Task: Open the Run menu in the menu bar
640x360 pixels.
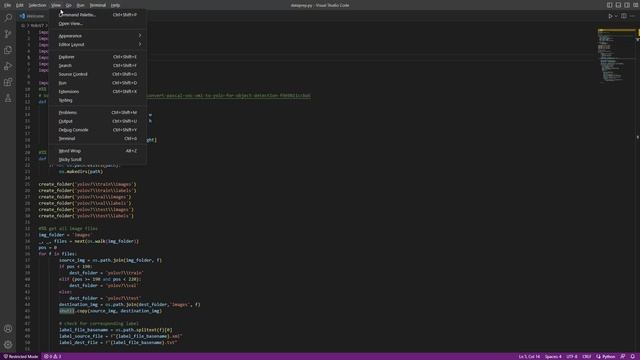Action: [80, 5]
